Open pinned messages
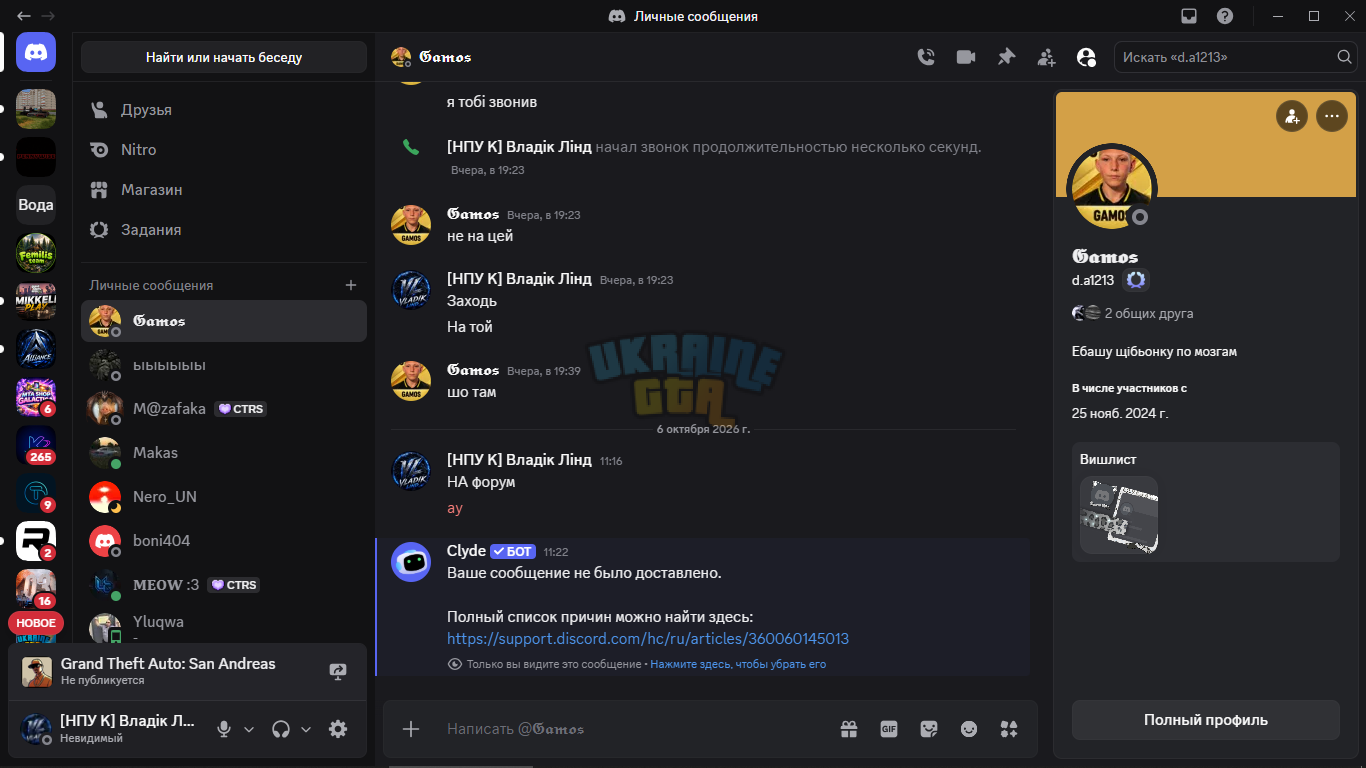 [1006, 57]
